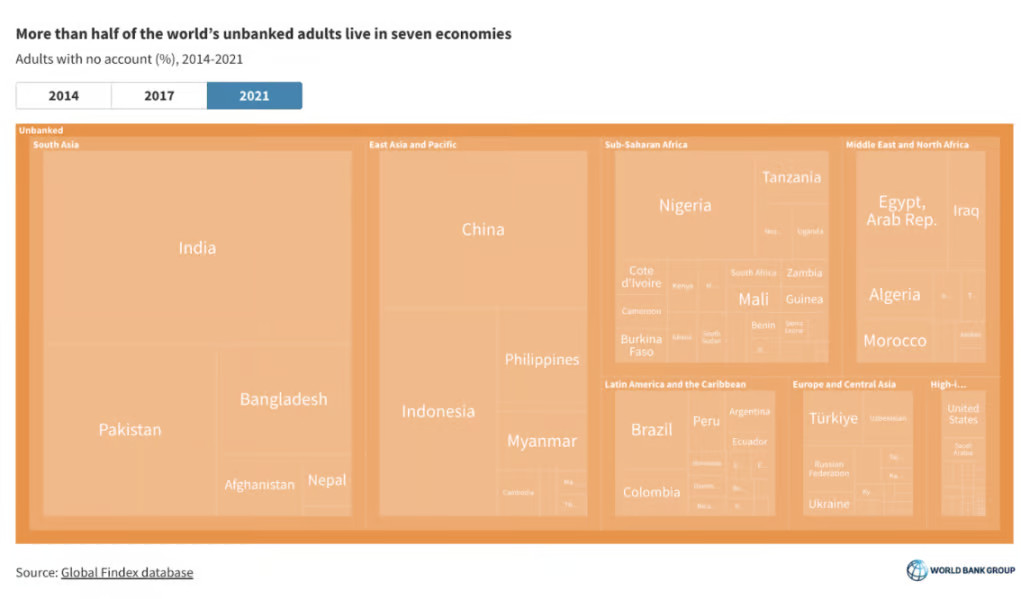Select the Myanmar tile

pyautogui.click(x=542, y=441)
